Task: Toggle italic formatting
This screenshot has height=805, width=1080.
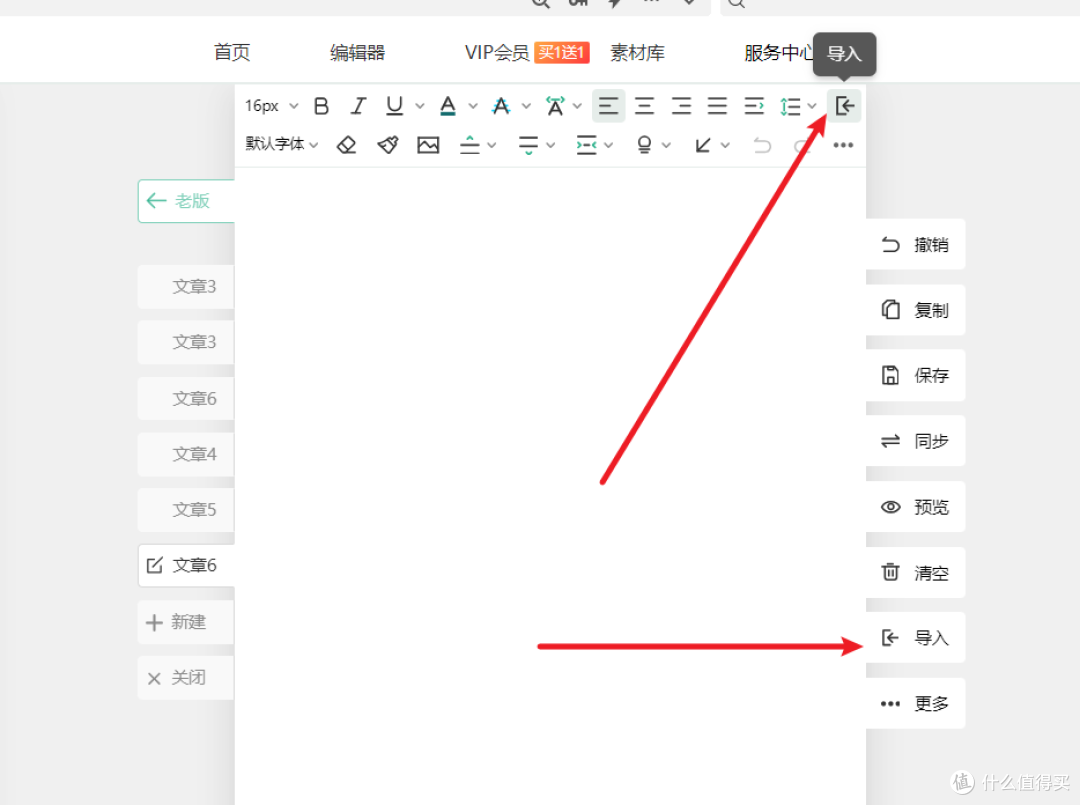Action: 358,106
